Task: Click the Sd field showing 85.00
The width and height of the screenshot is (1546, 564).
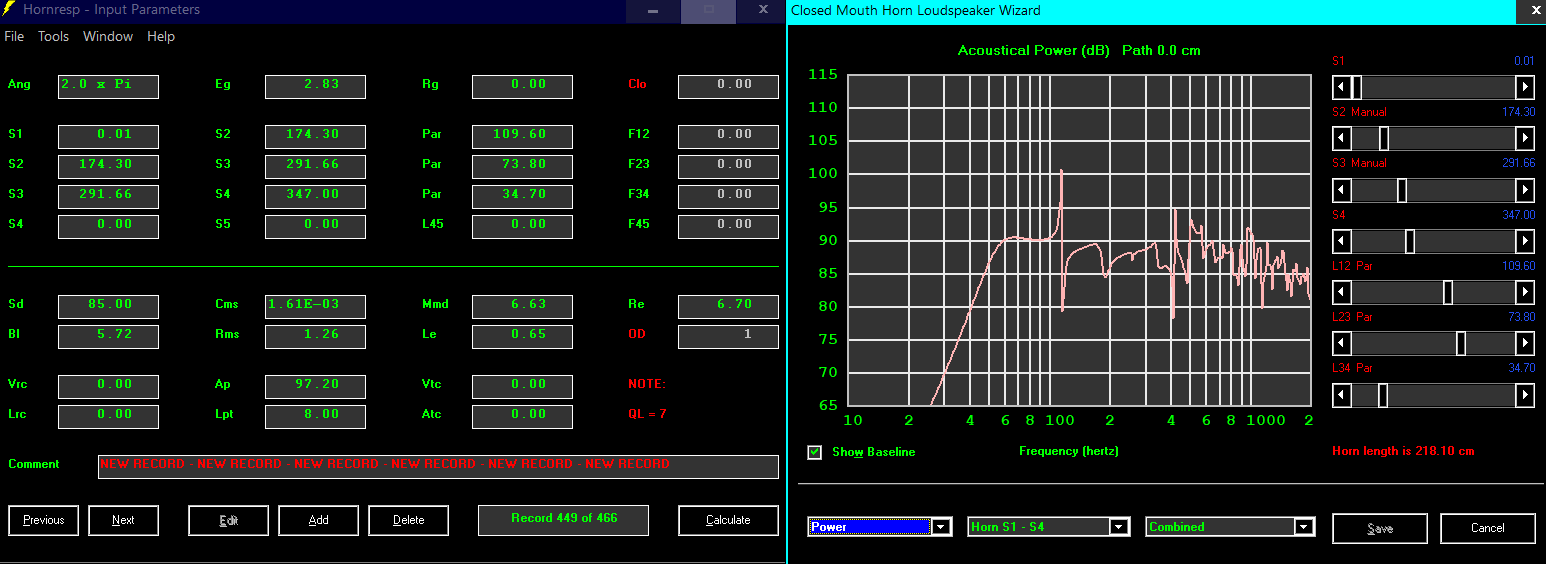Action: tap(108, 306)
